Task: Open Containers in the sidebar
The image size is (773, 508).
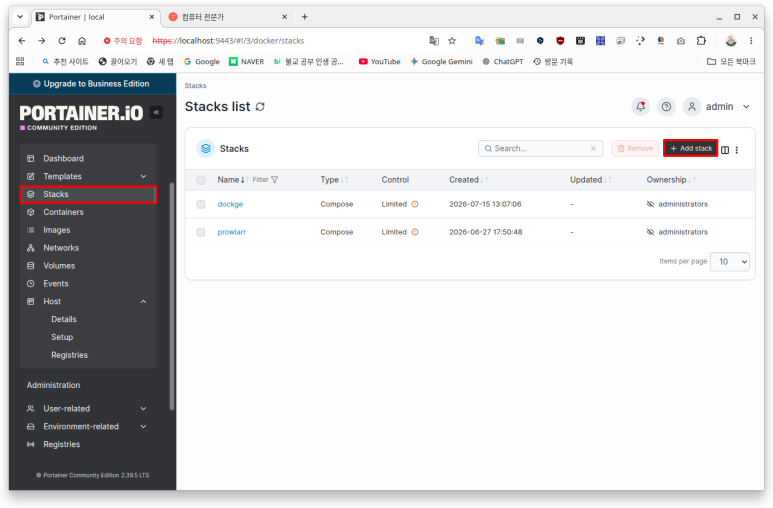Action: pos(88,212)
